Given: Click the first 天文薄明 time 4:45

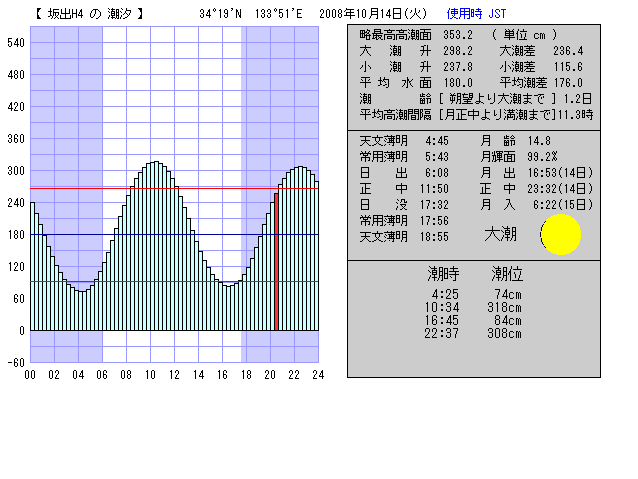Looking at the screenshot, I should point(437,141).
